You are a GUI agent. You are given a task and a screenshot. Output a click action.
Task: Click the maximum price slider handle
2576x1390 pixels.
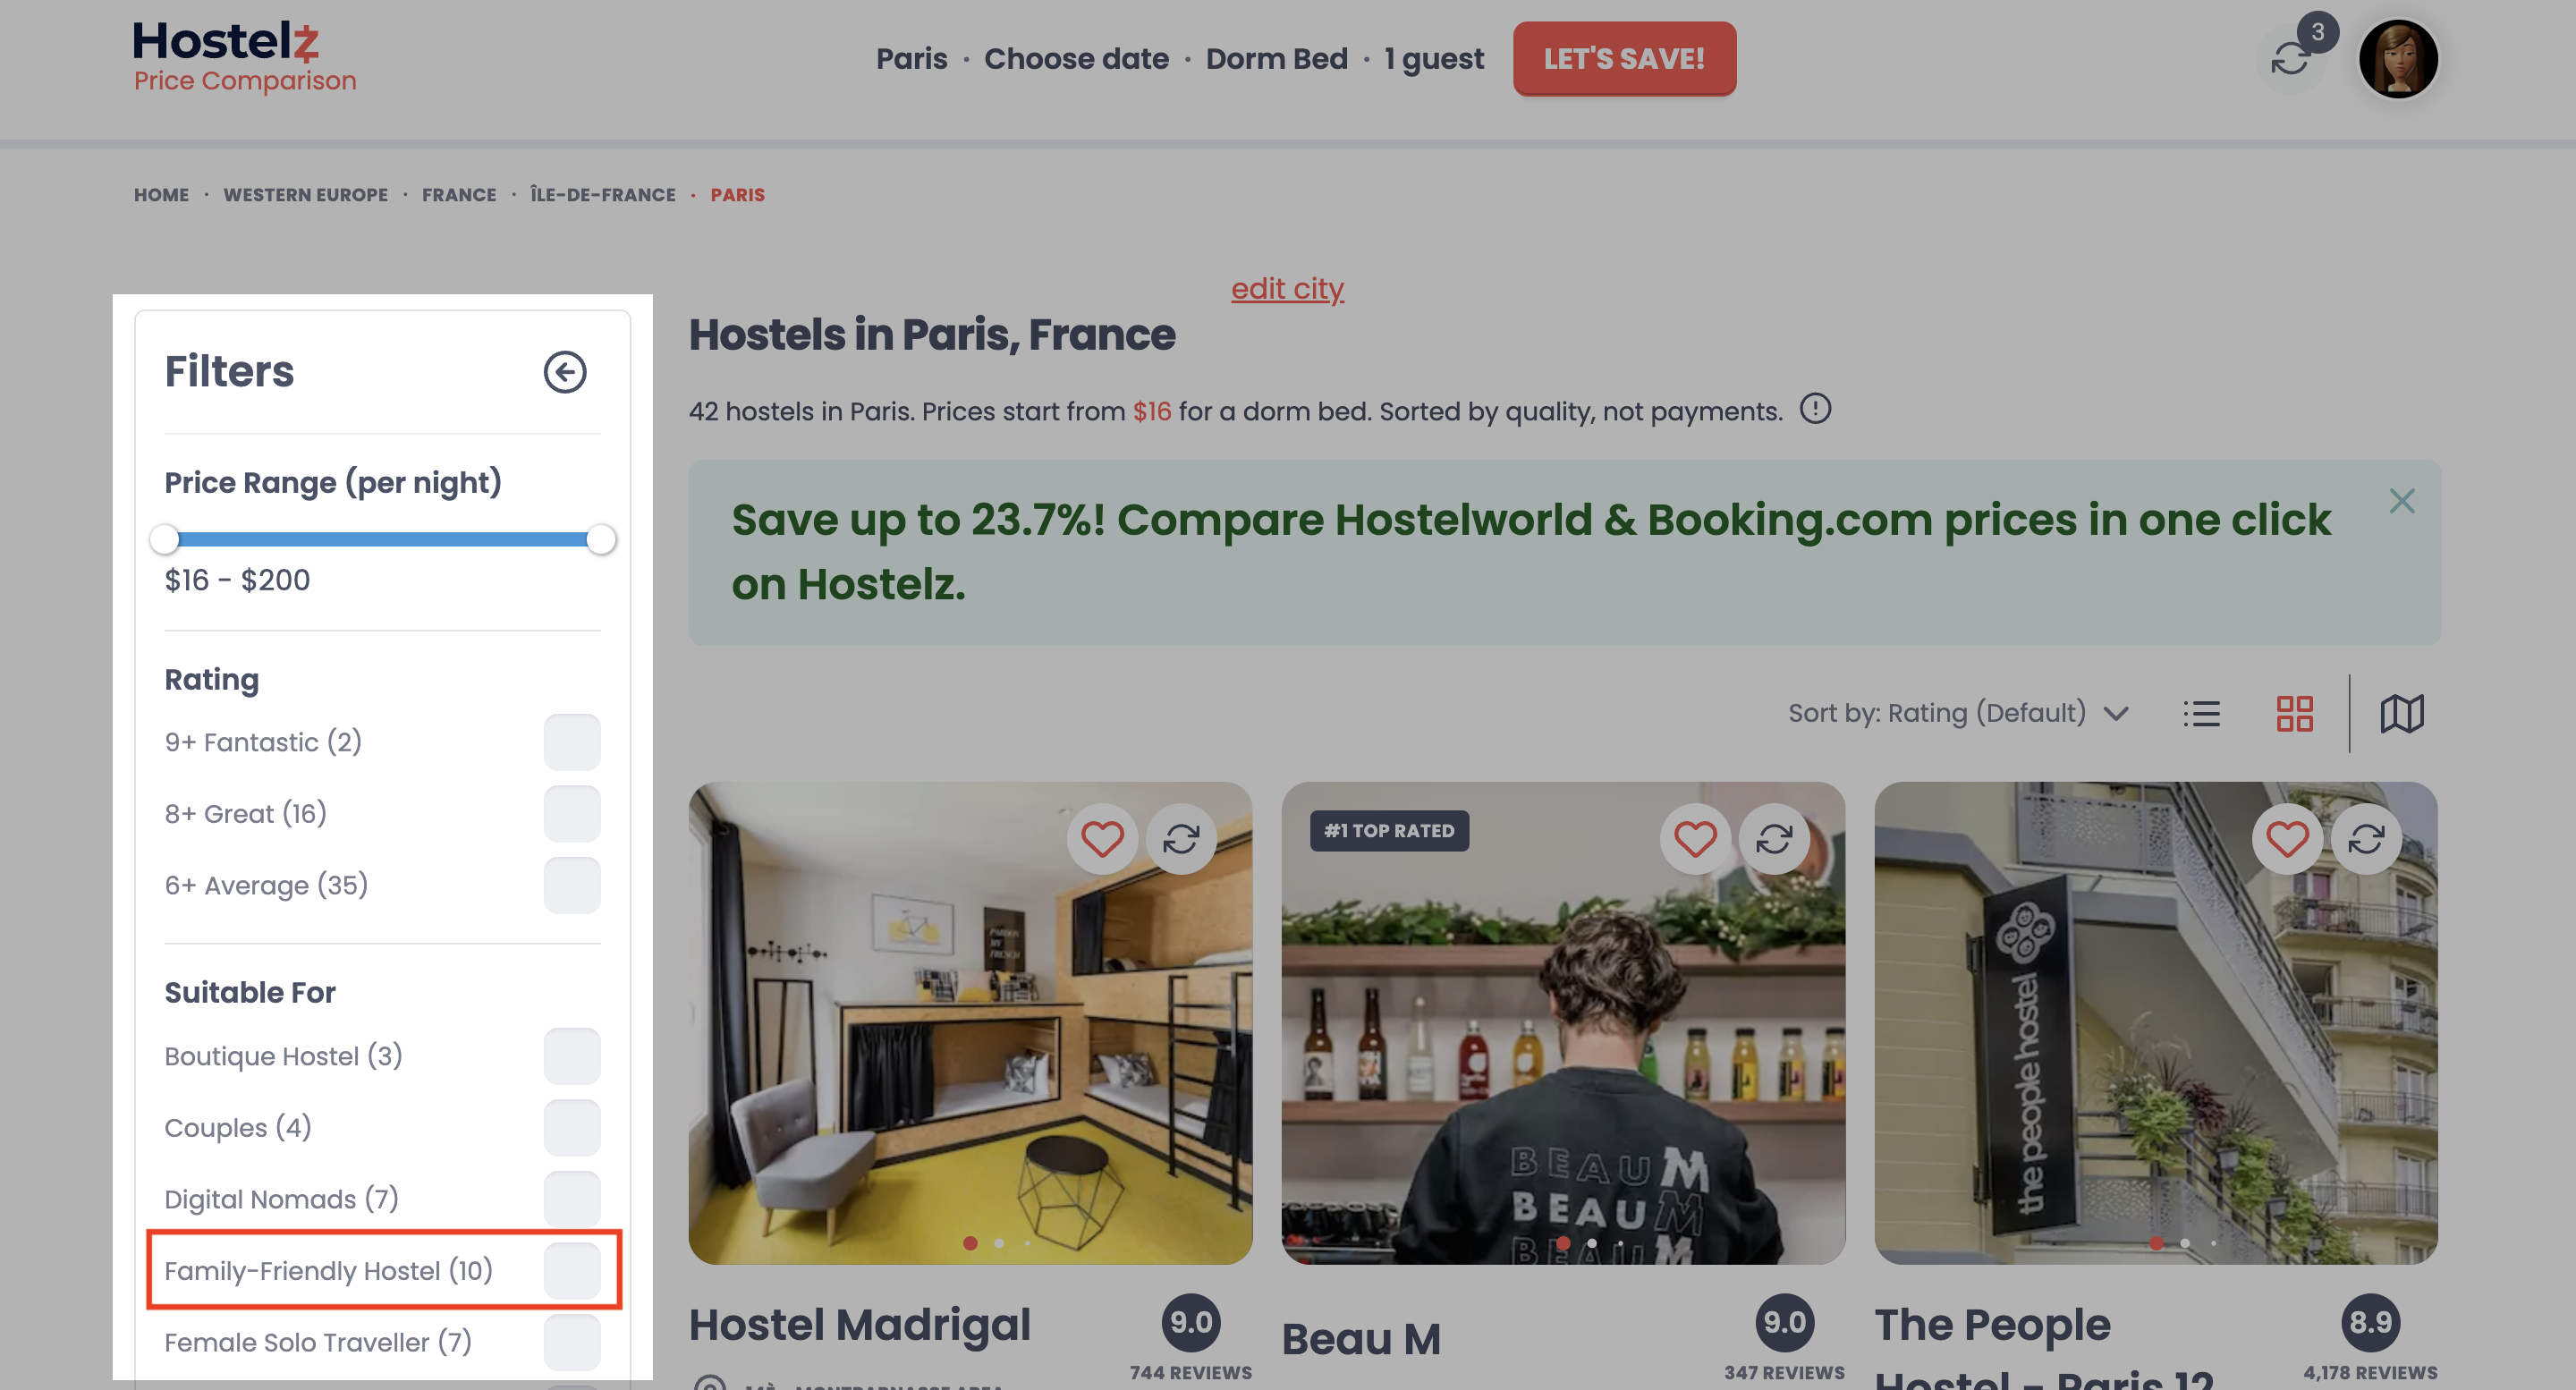tap(601, 539)
